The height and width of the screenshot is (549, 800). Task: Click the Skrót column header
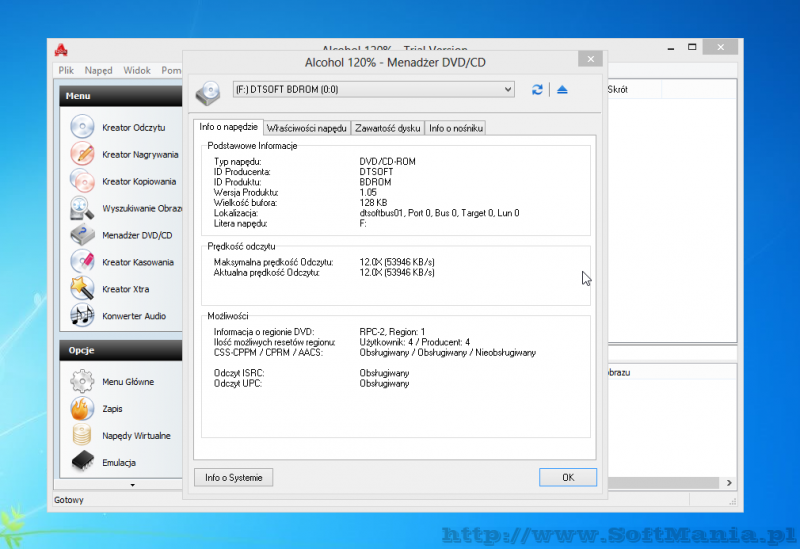click(x=634, y=89)
